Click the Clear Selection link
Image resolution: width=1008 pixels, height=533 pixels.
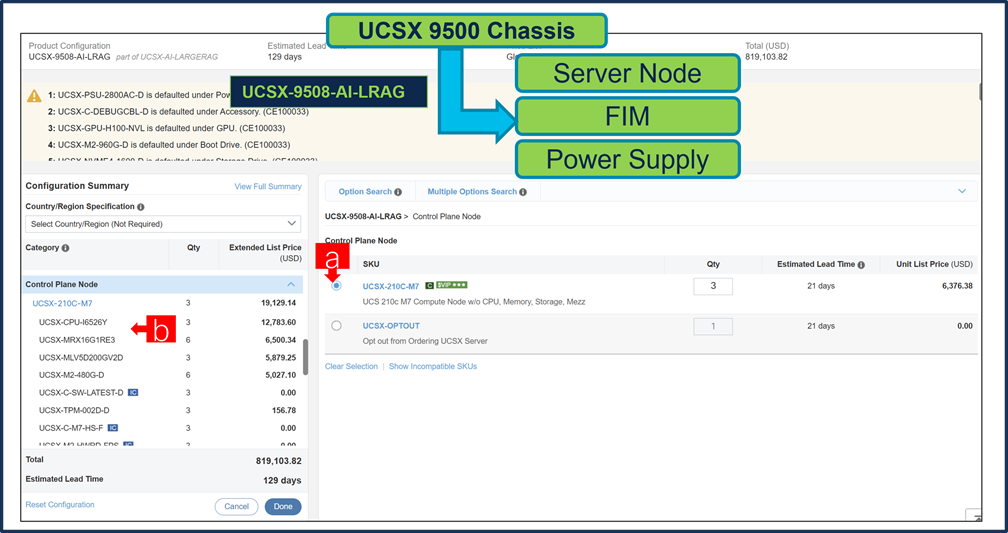351,366
